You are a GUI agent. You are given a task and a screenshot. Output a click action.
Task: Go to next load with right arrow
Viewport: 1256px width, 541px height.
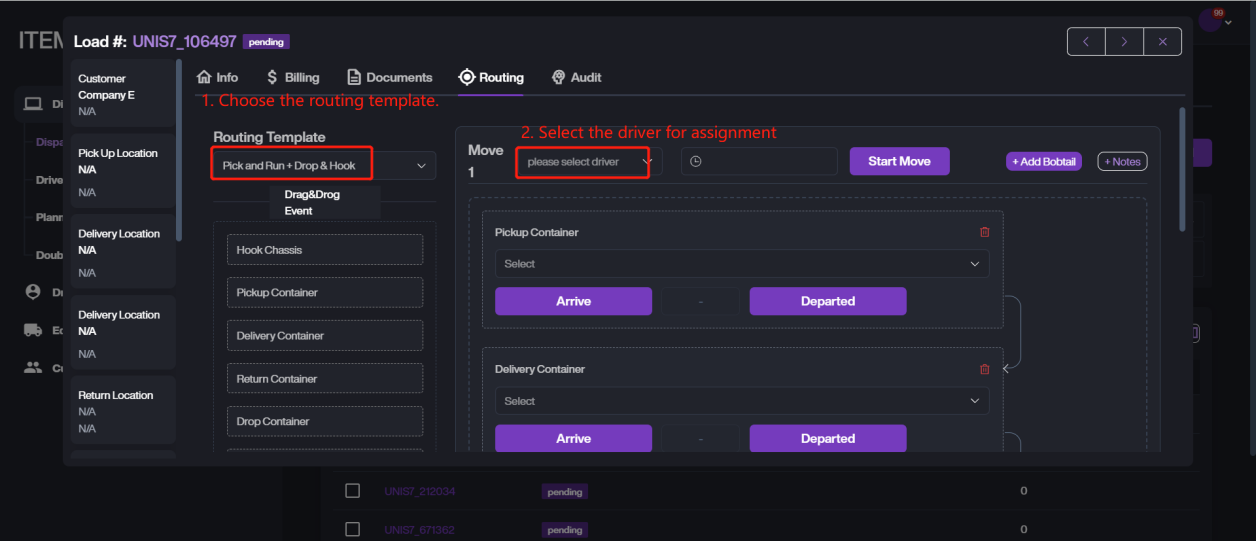click(1124, 42)
